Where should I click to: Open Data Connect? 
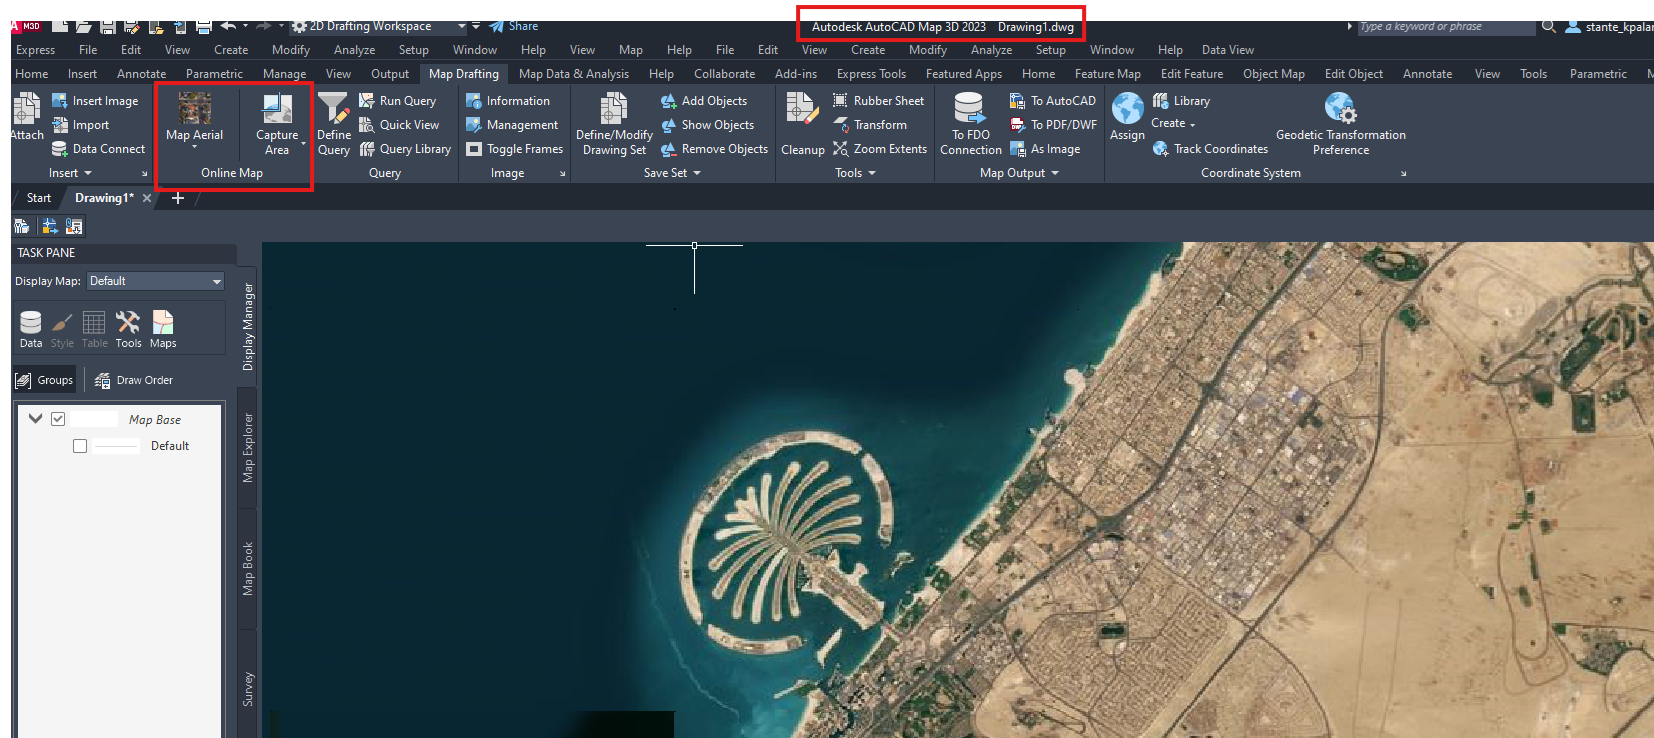click(98, 149)
